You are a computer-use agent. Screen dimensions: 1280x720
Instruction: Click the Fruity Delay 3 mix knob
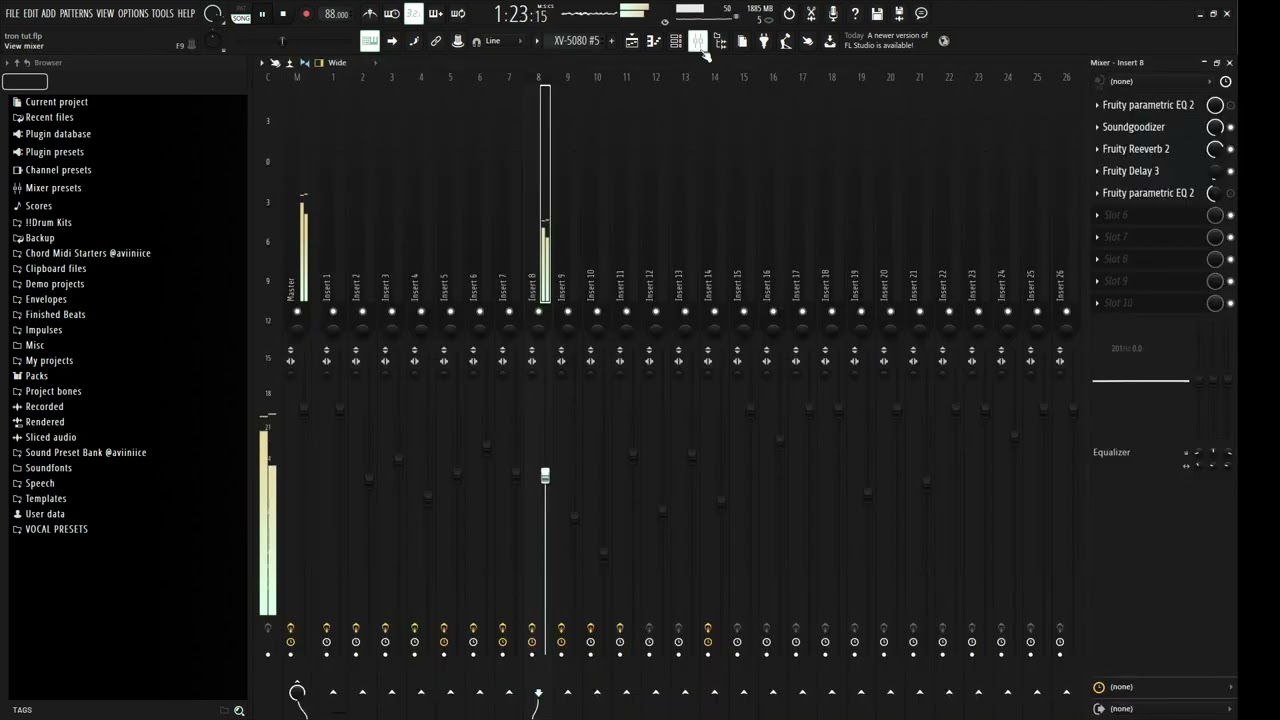[1215, 171]
